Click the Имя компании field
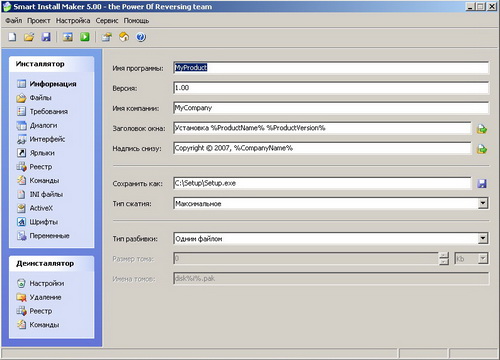This screenshot has width=500, height=360. 331,108
